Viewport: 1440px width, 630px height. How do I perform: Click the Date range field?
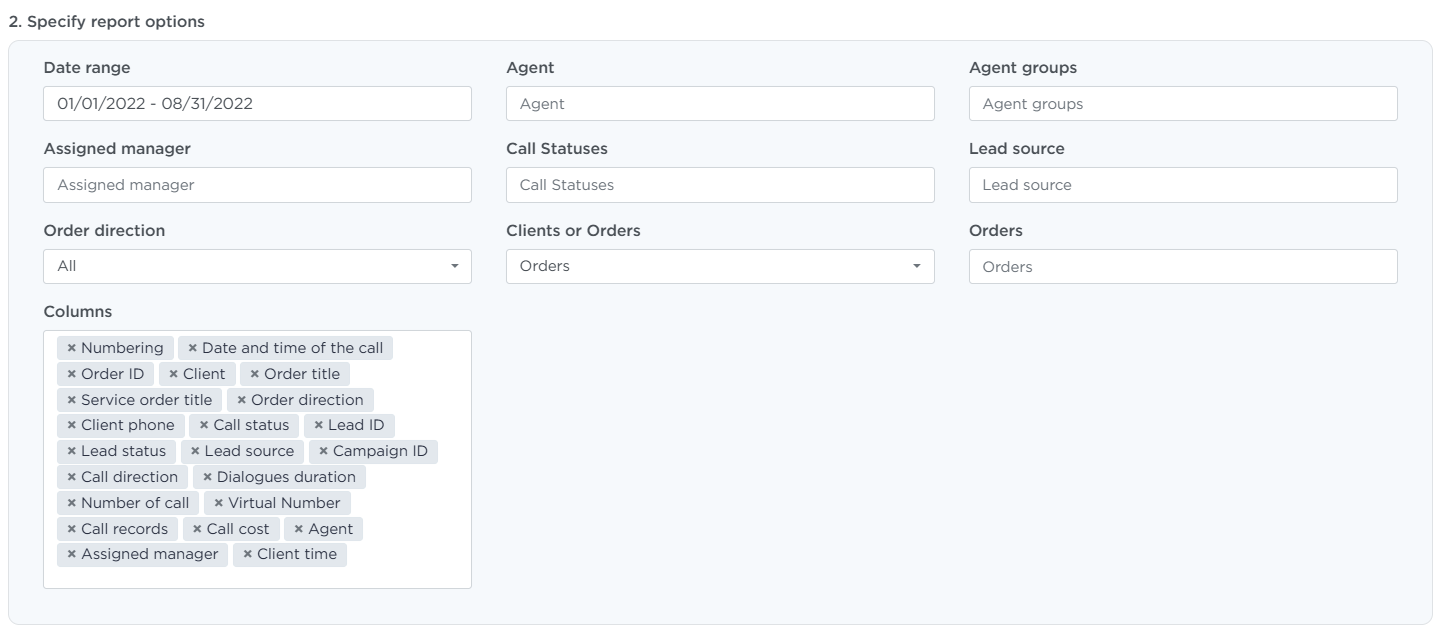257,103
